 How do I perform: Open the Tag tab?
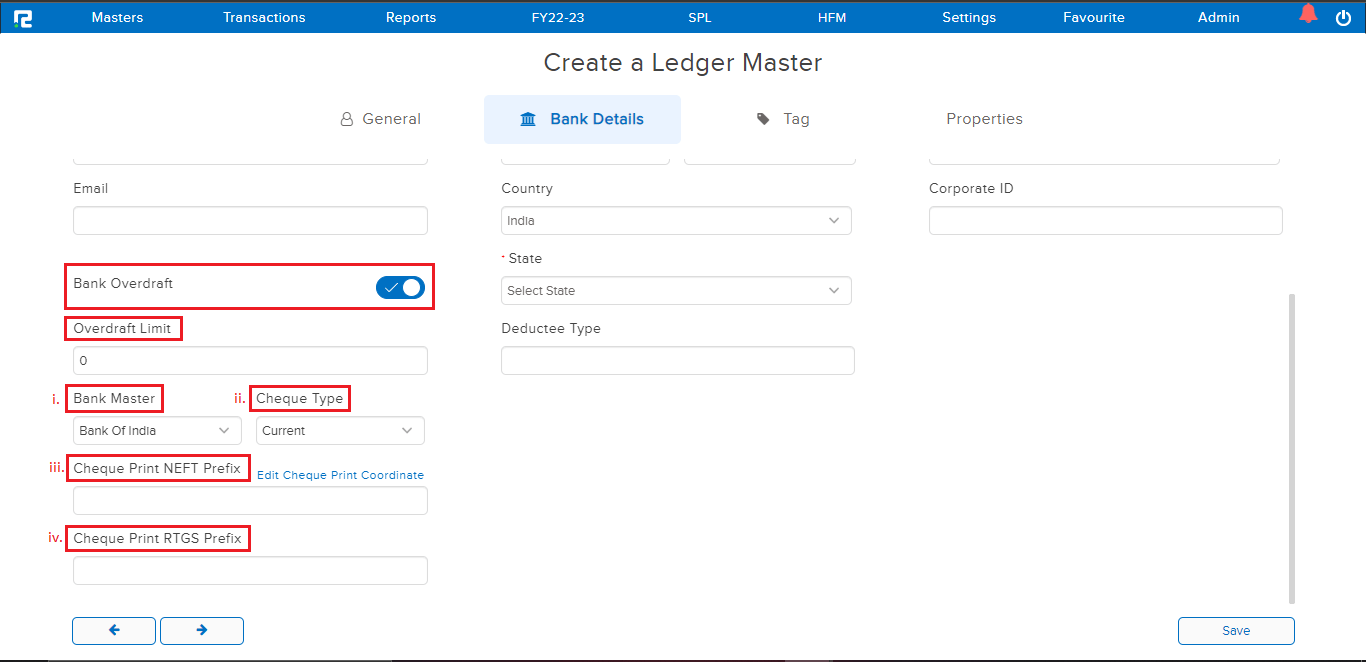point(783,119)
